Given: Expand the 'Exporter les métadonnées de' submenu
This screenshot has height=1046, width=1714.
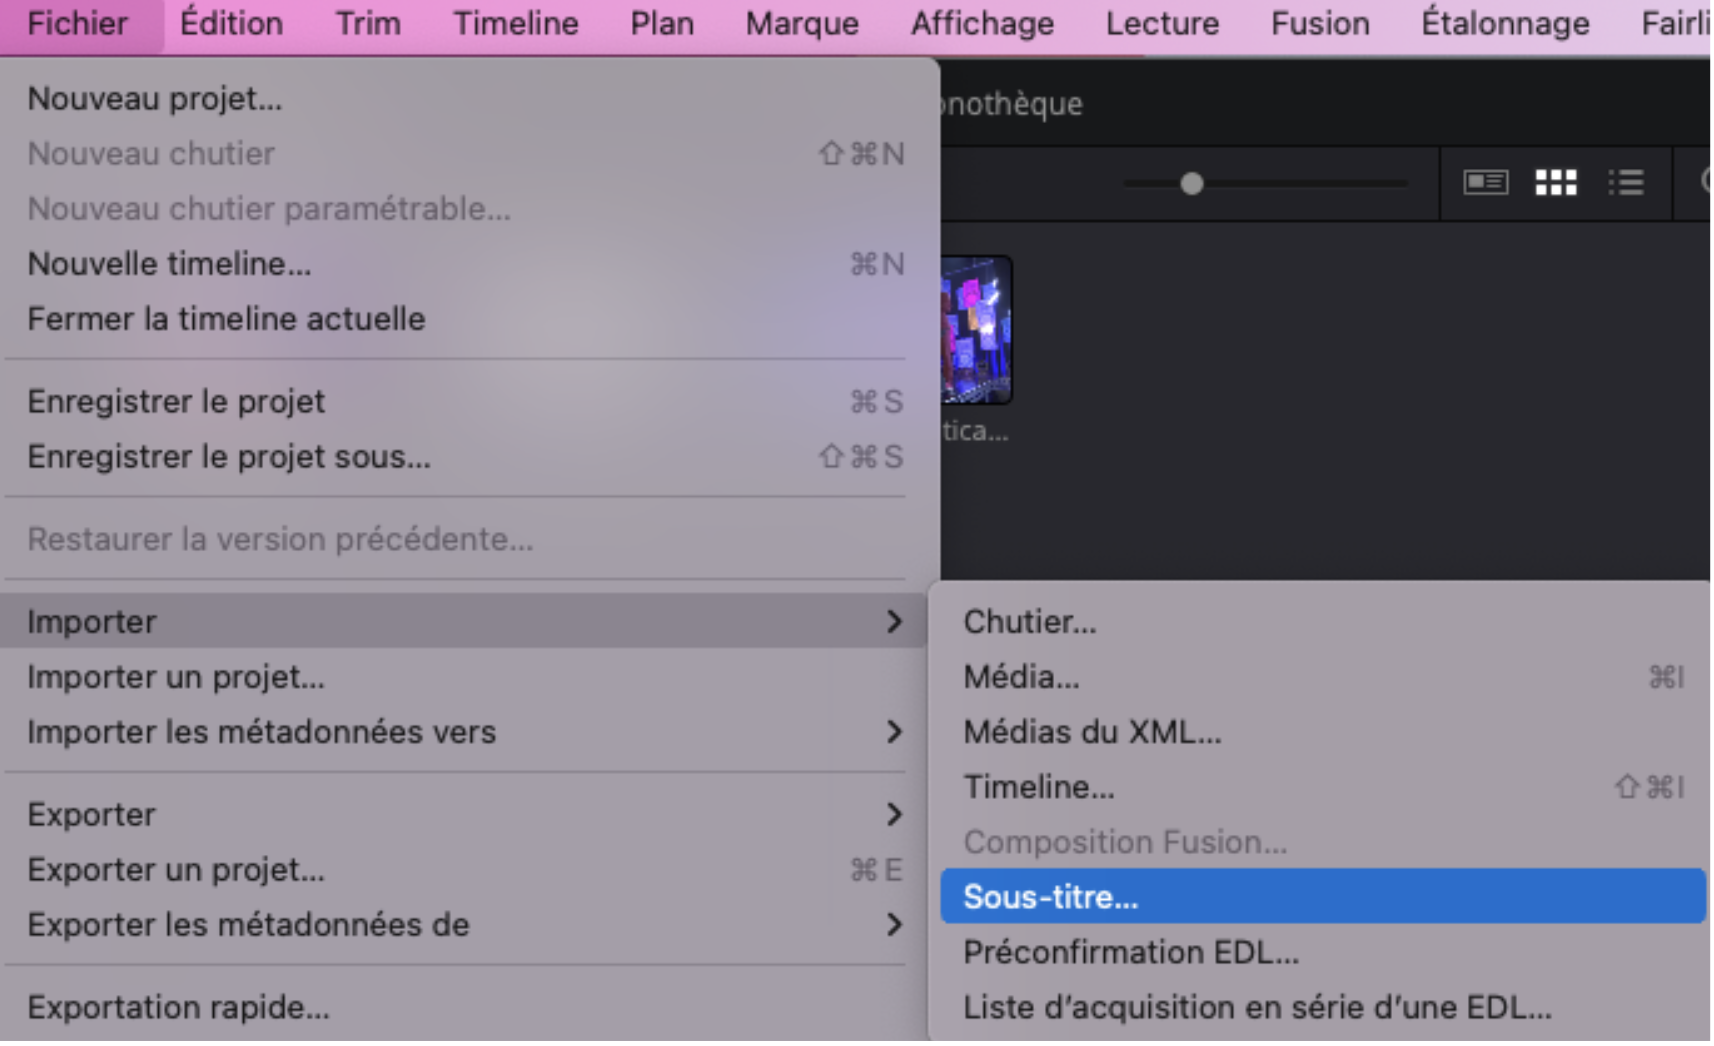Looking at the screenshot, I should (x=248, y=925).
